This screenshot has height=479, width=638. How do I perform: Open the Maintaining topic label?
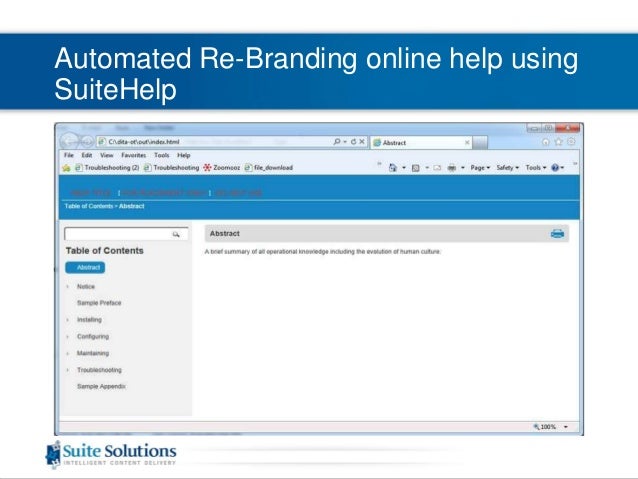(x=93, y=353)
